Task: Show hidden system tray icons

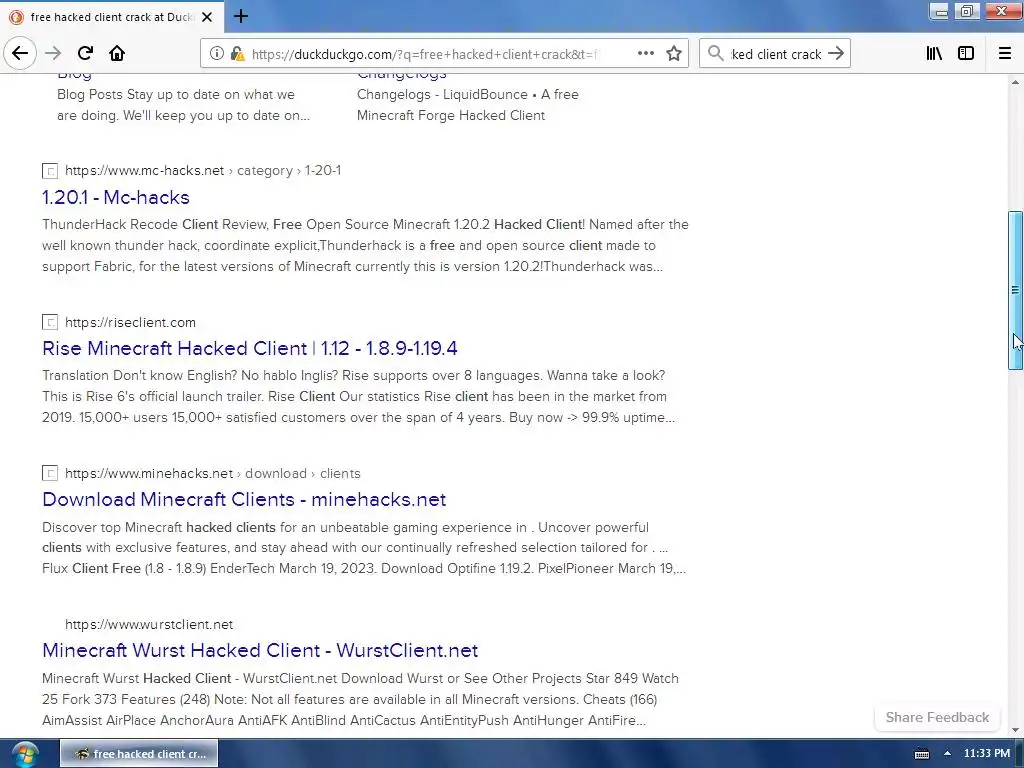Action: 947,754
